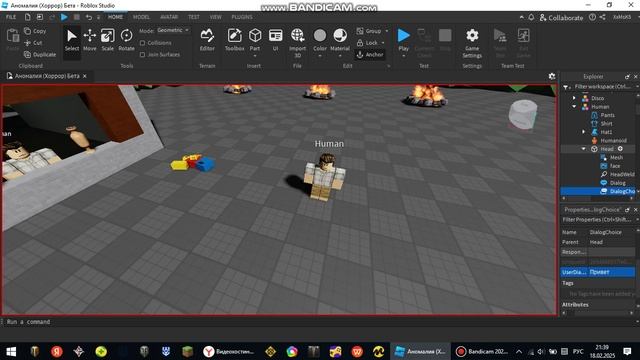640x360 pixels.
Task: Open the Part type dropdown arrow
Action: [255, 56]
